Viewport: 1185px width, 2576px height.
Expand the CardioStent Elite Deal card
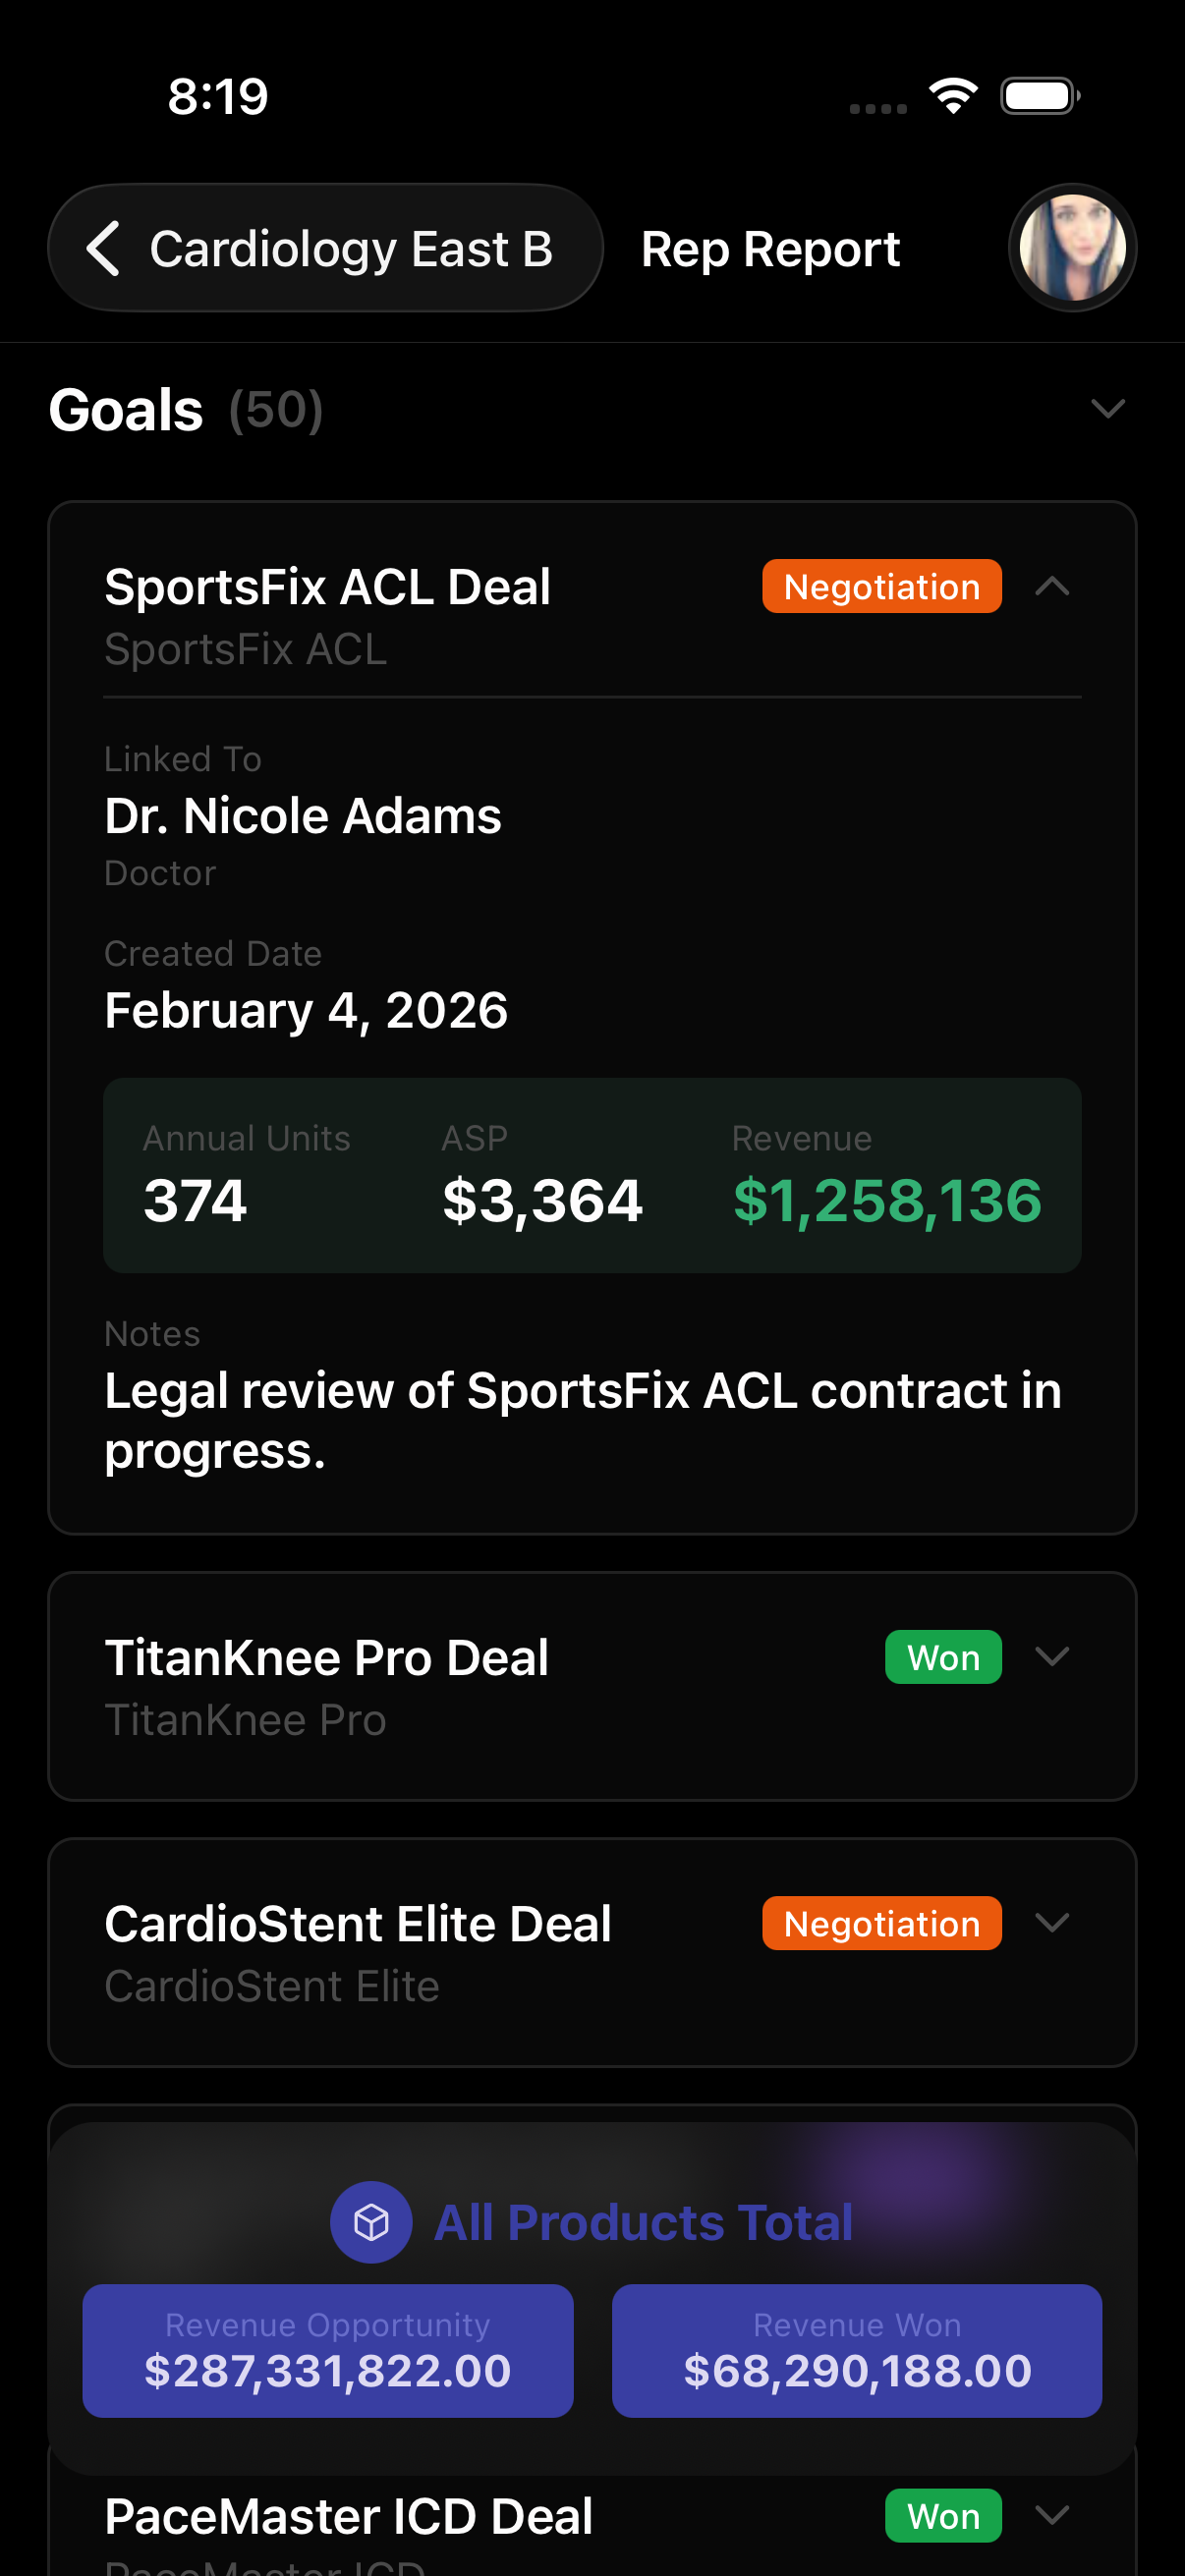pyautogui.click(x=1052, y=1923)
